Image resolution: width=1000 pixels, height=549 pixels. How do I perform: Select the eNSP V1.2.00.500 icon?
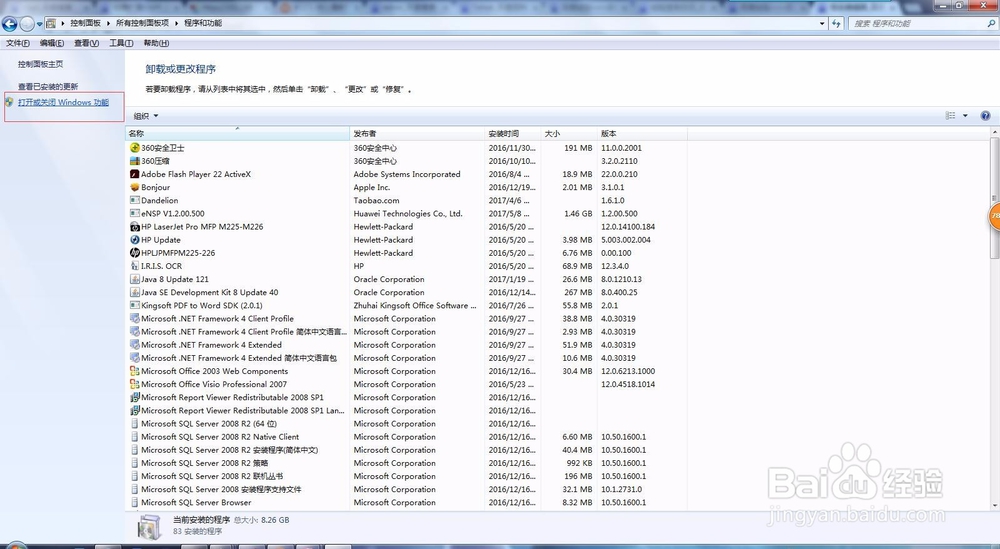point(135,214)
